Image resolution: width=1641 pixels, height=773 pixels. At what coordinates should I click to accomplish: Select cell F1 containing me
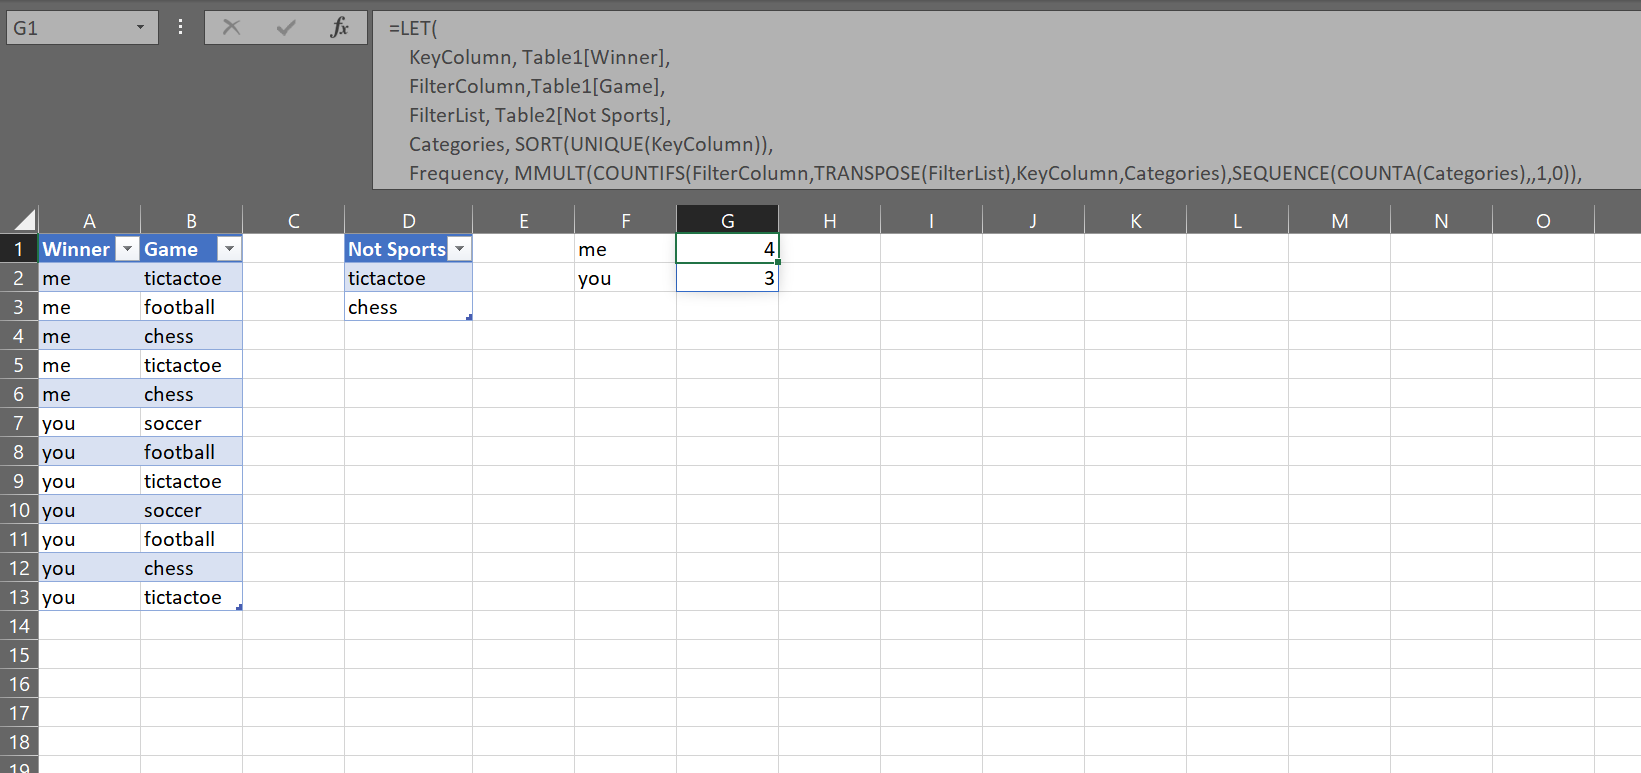tap(625, 249)
